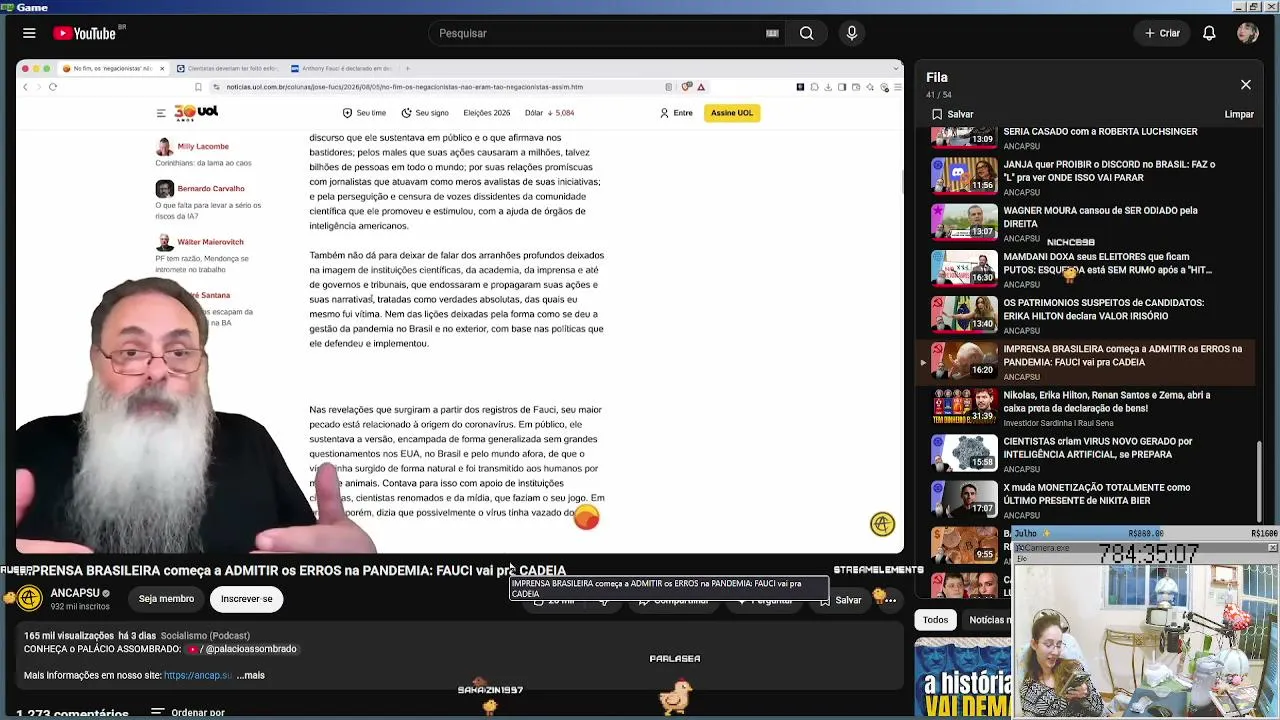
Task: Open Seu time on the UOL page
Action: [x=364, y=113]
